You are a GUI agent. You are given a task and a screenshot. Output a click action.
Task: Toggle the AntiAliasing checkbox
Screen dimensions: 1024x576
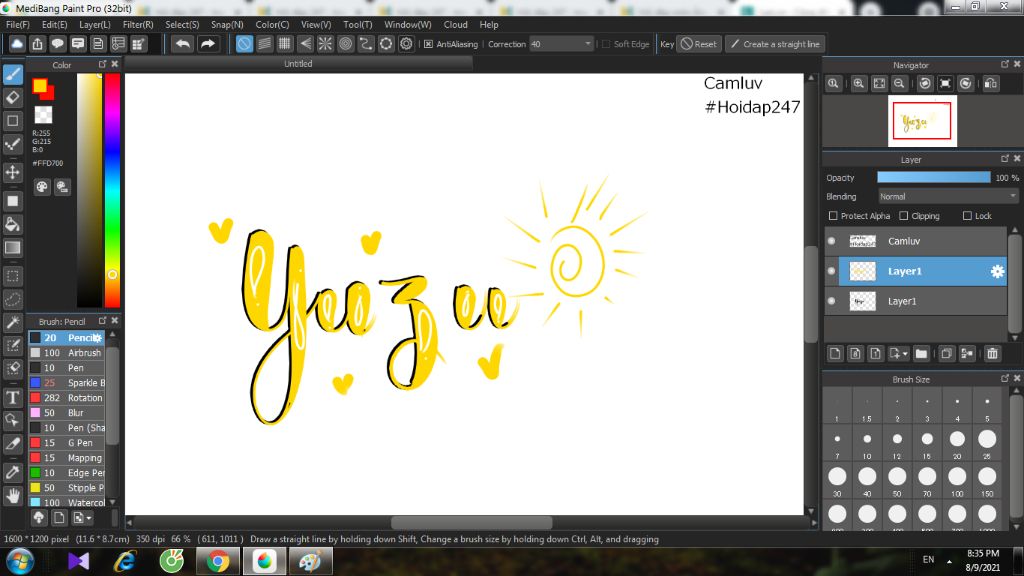pyautogui.click(x=428, y=44)
